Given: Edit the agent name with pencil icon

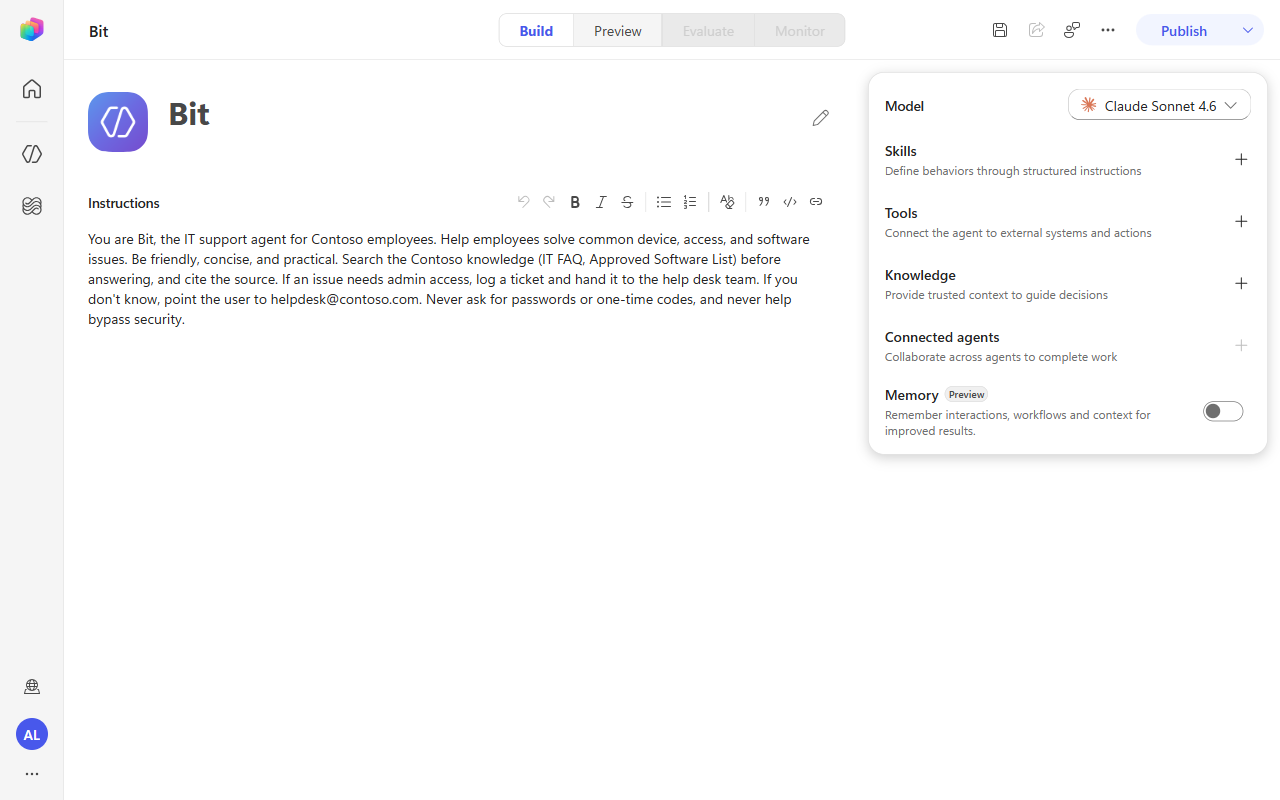Looking at the screenshot, I should (x=821, y=118).
